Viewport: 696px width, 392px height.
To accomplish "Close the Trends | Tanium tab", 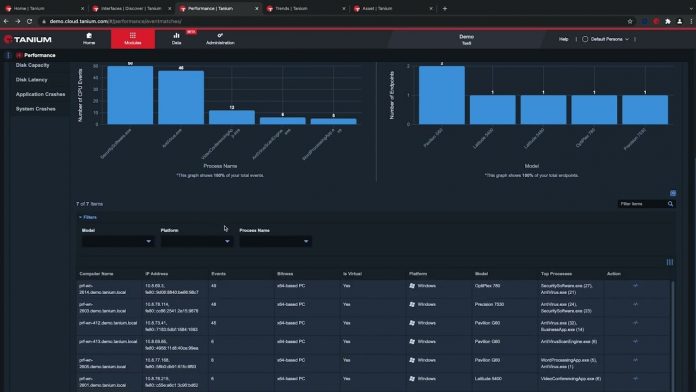I will point(344,8).
